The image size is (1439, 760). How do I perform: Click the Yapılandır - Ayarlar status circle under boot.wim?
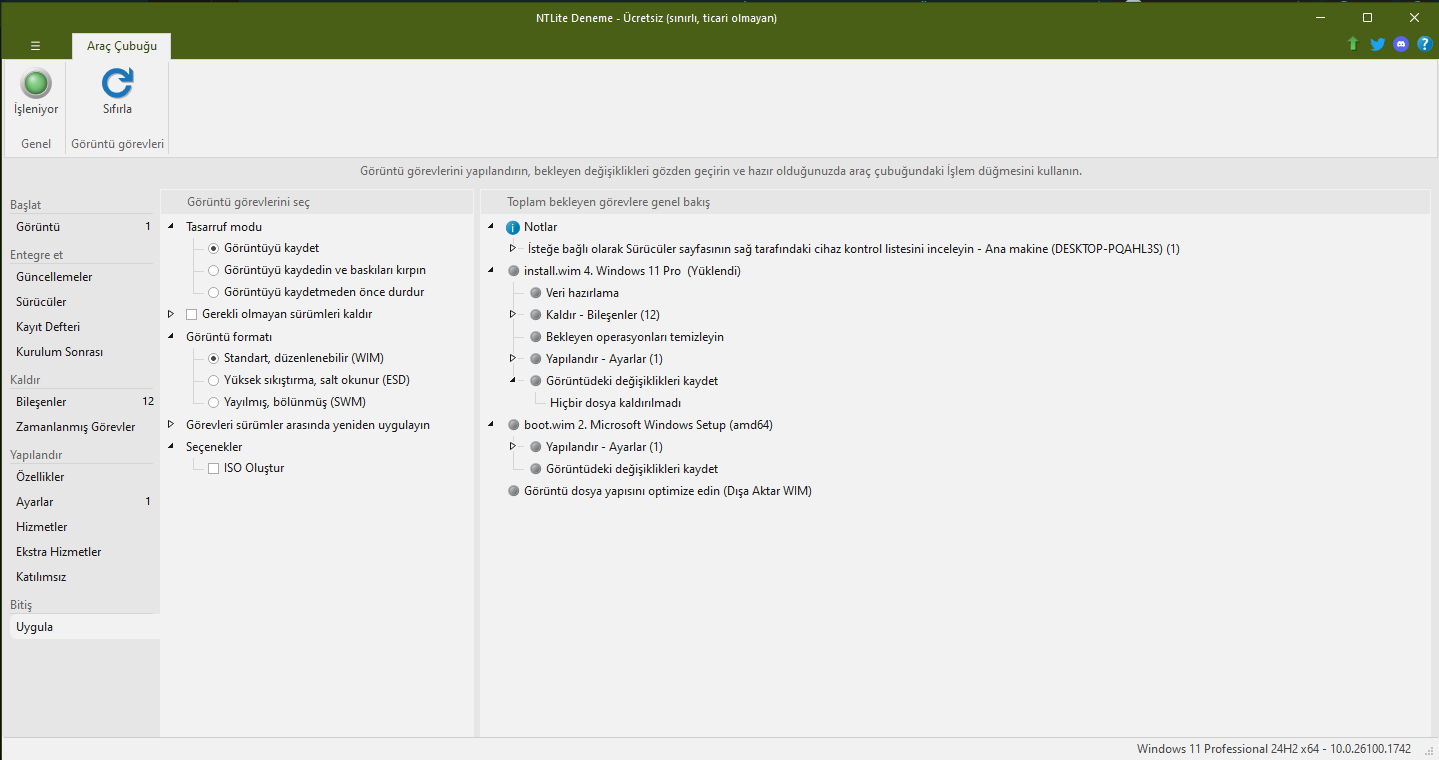536,447
